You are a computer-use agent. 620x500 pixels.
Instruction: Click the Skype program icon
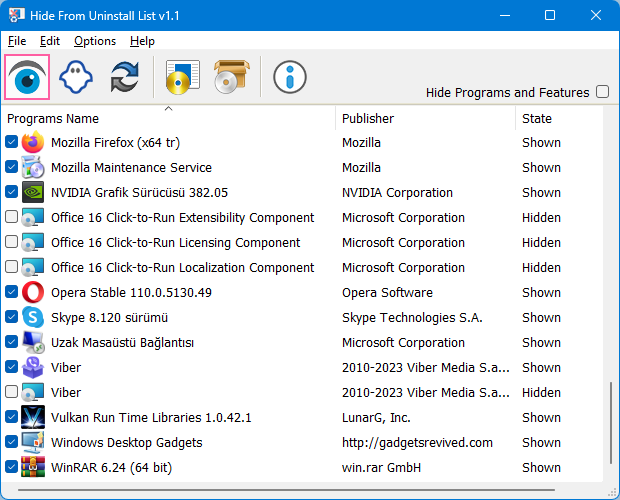33,317
